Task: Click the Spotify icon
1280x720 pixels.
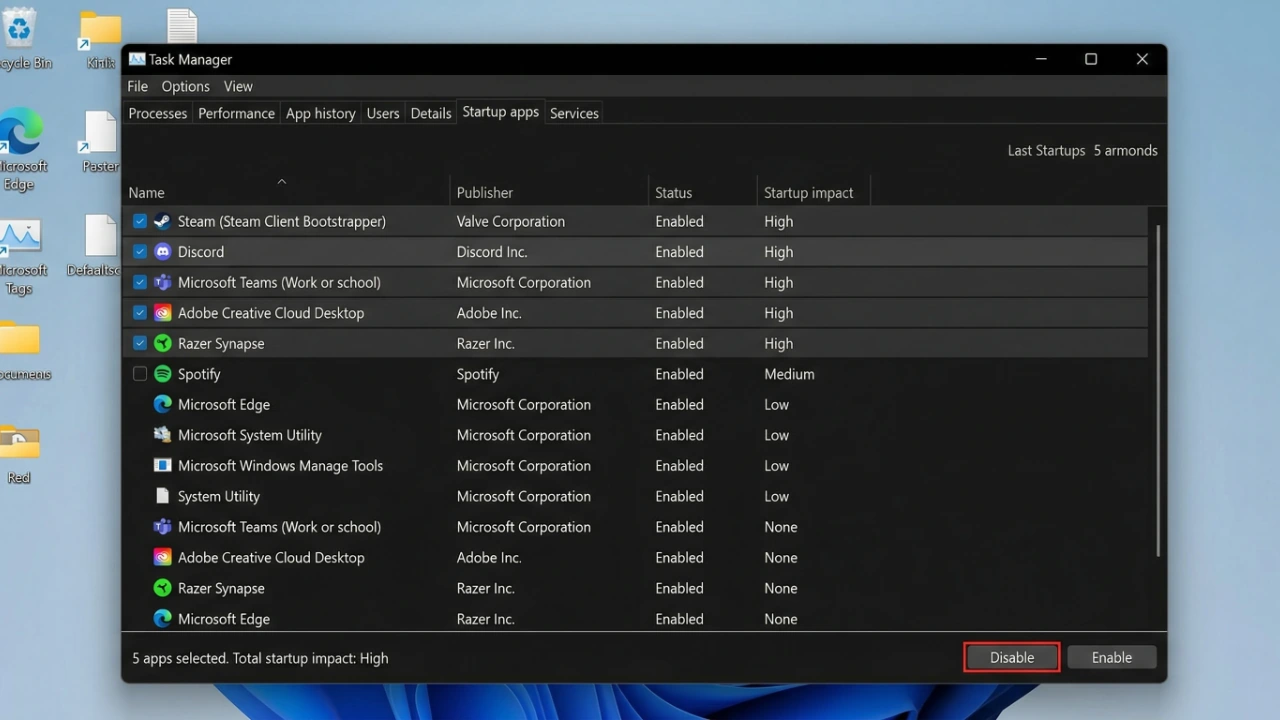Action: pyautogui.click(x=162, y=373)
